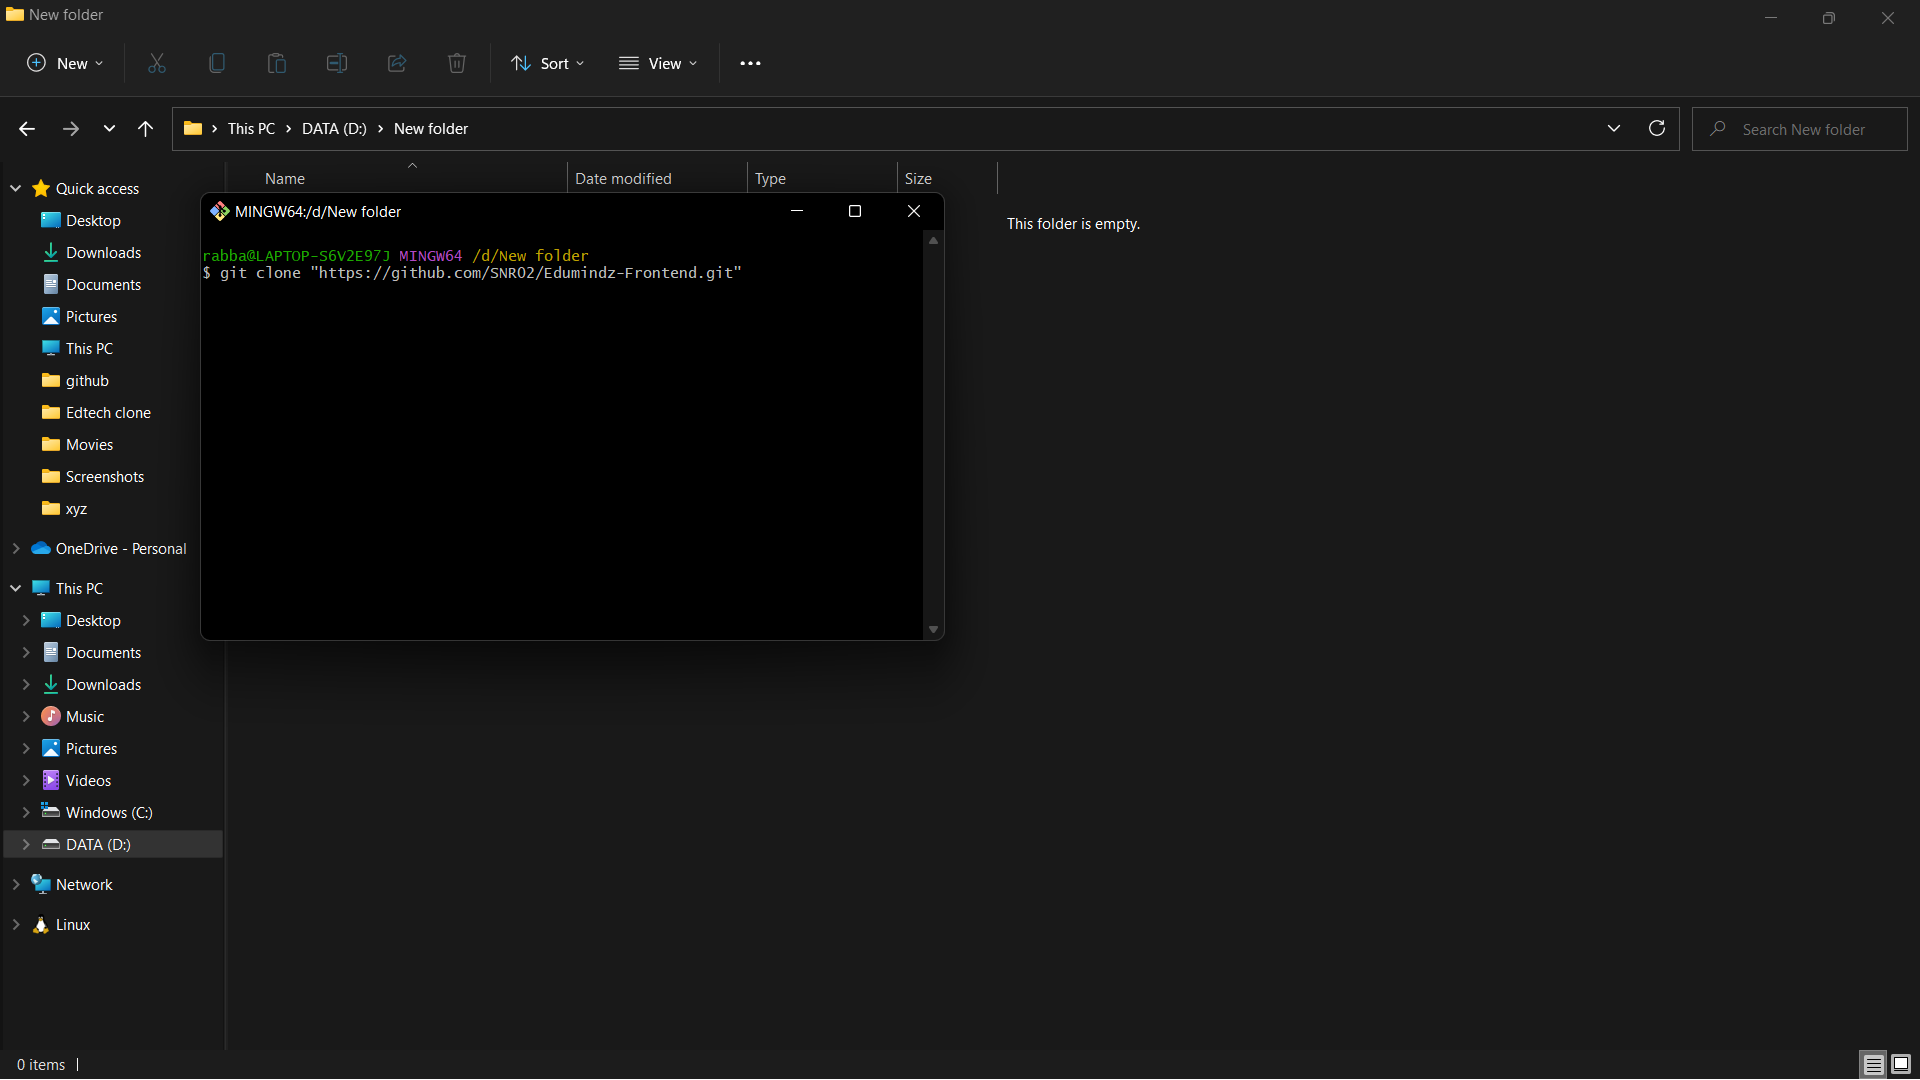Sort by the Date modified column header
The image size is (1920, 1080).
[623, 178]
